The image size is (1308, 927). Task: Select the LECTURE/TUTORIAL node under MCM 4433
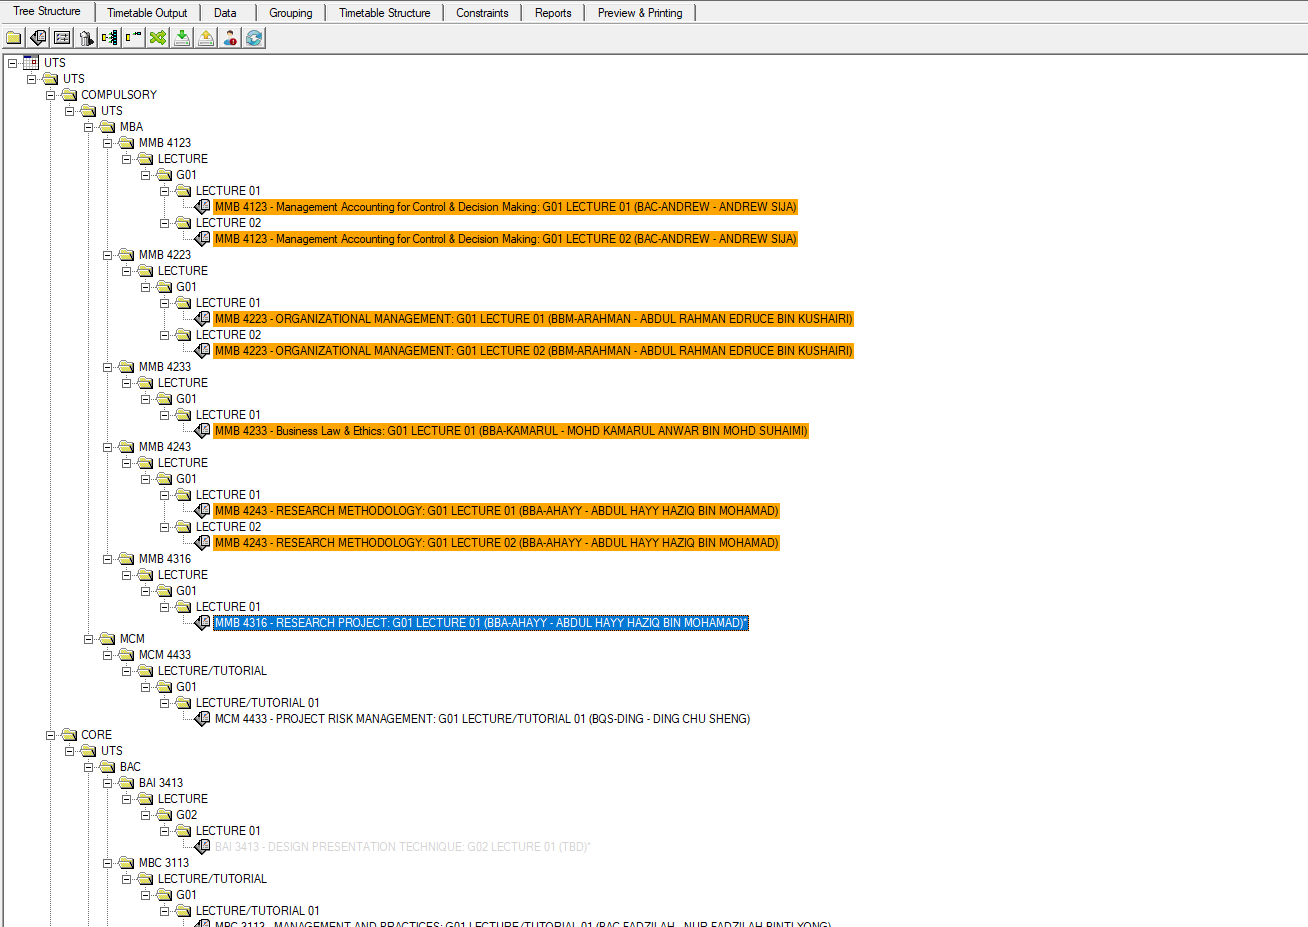(212, 671)
